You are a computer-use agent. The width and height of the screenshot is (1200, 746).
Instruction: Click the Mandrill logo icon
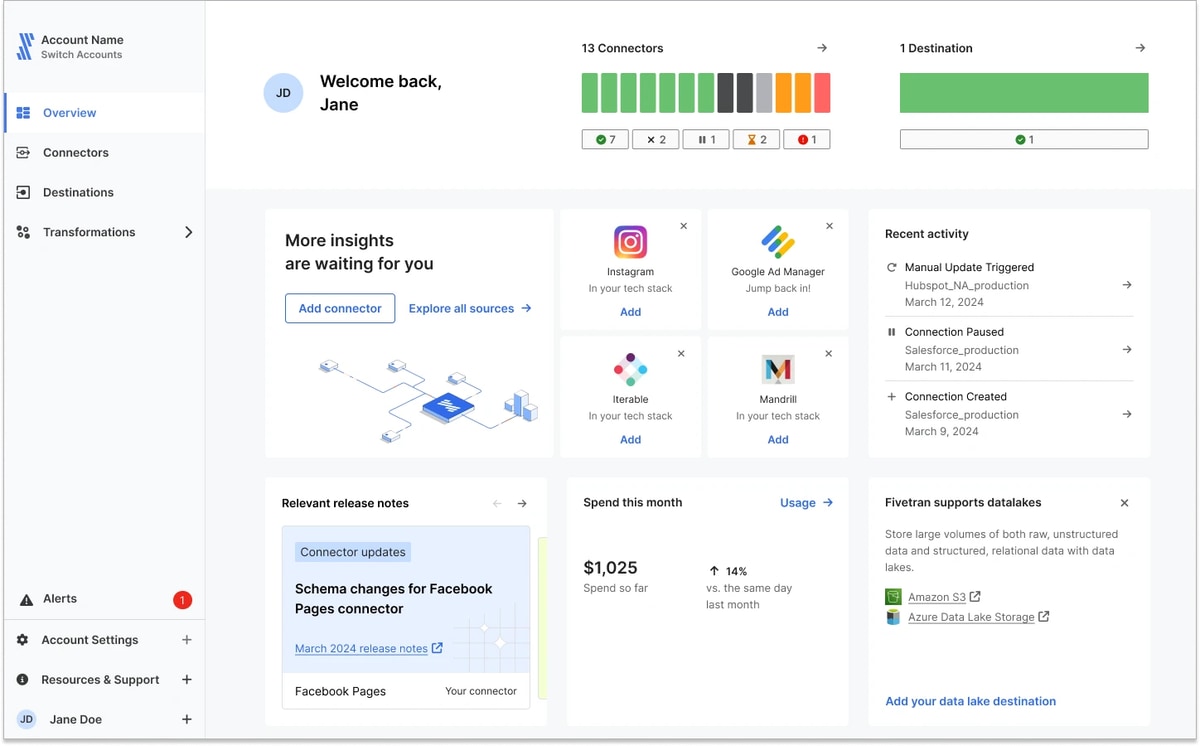click(778, 370)
